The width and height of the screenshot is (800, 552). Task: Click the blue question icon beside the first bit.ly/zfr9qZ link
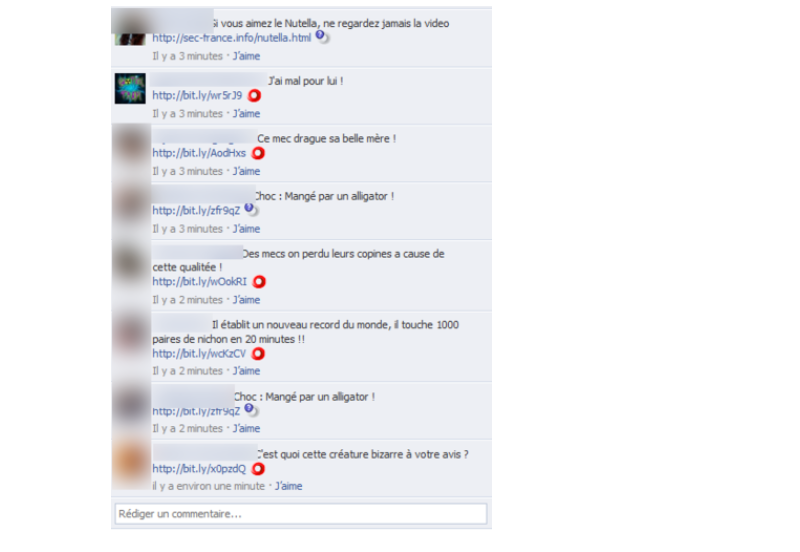coord(251,209)
